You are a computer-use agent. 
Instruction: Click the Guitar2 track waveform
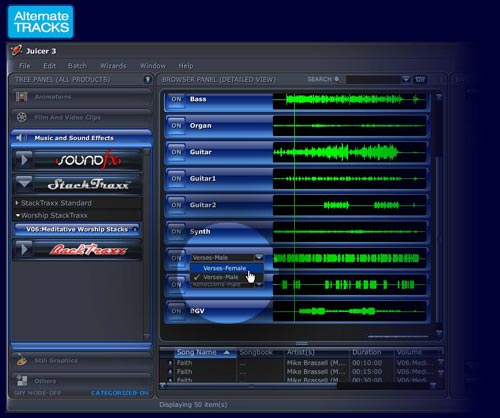click(x=349, y=205)
